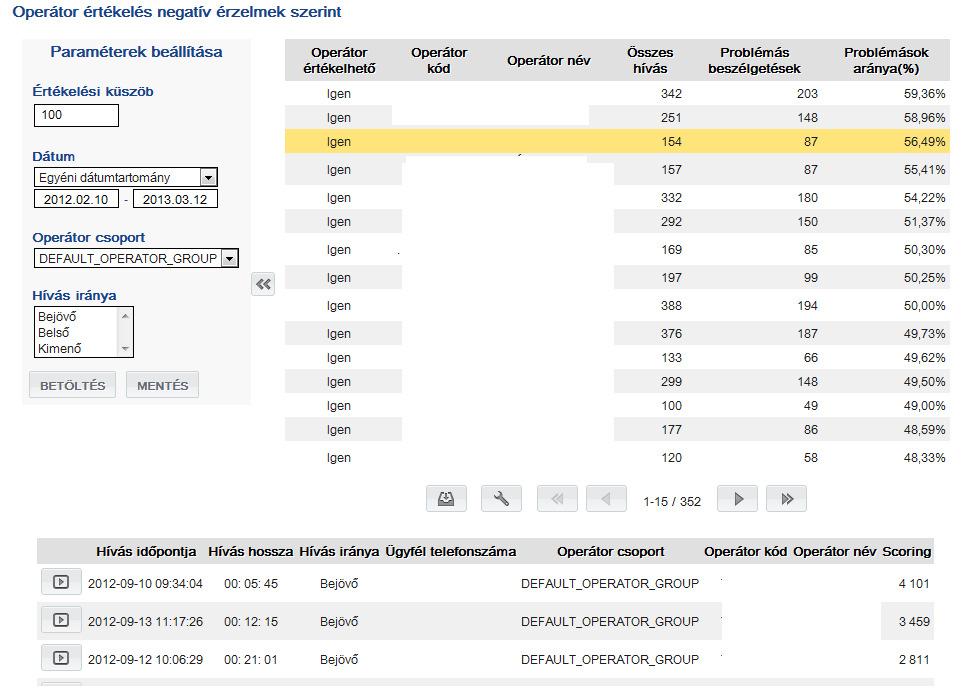Screen dimensions: 971x690
Task: Select the row with 48,59% ratio
Action: [617, 430]
